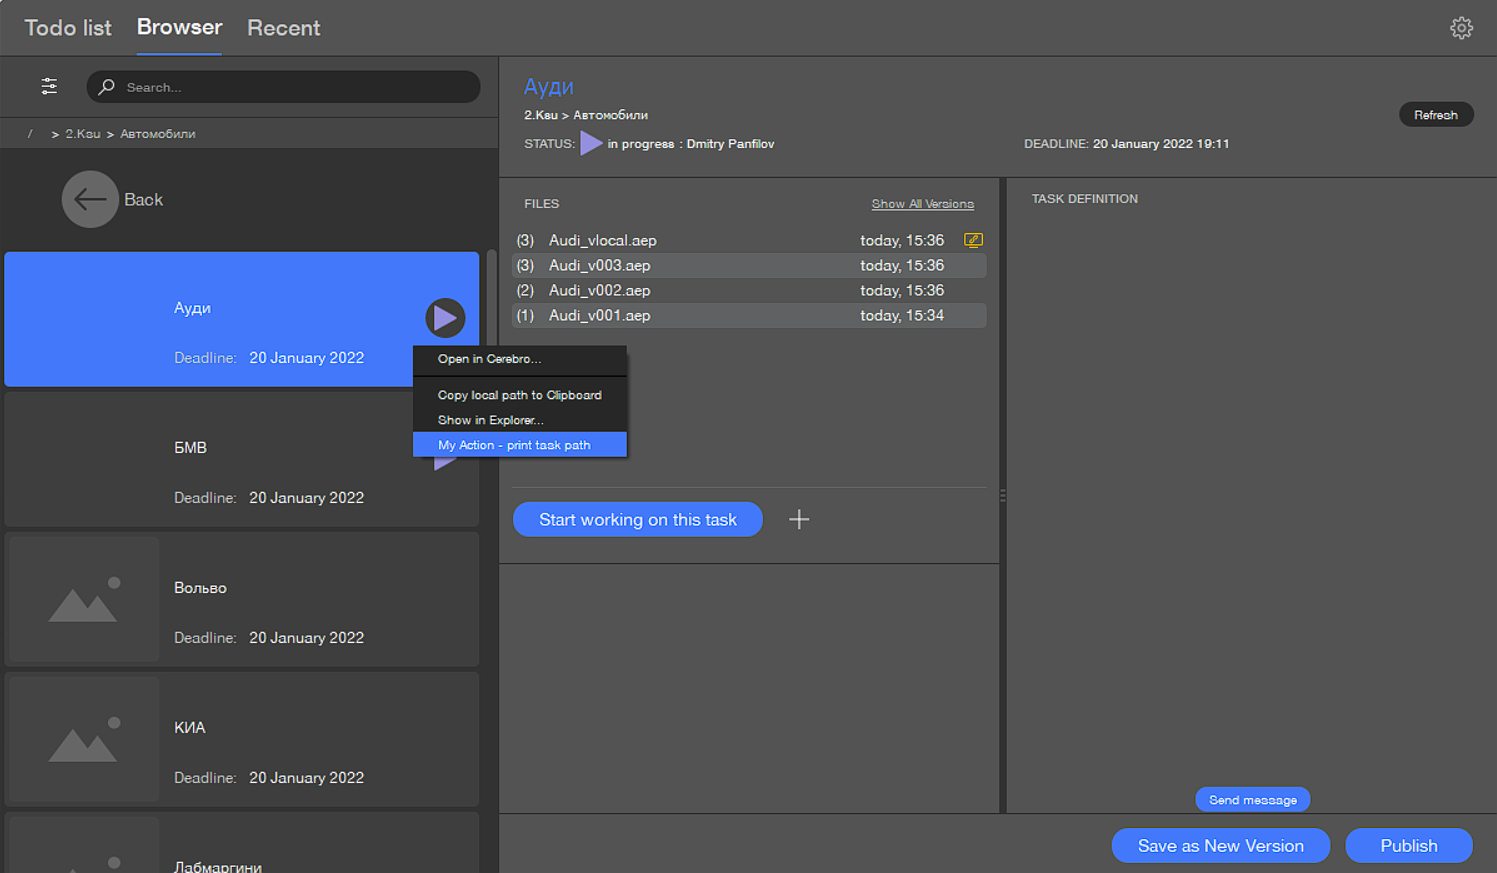Select the Audi_v002.aep file row
This screenshot has height=873, width=1497.
tap(749, 290)
